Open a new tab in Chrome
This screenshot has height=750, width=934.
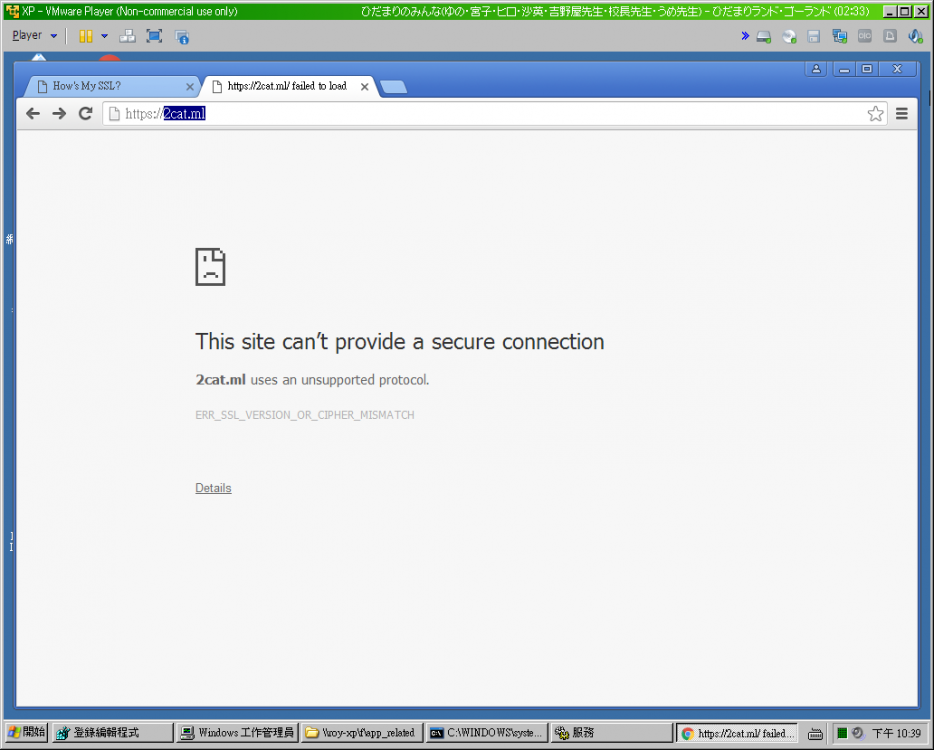point(394,87)
